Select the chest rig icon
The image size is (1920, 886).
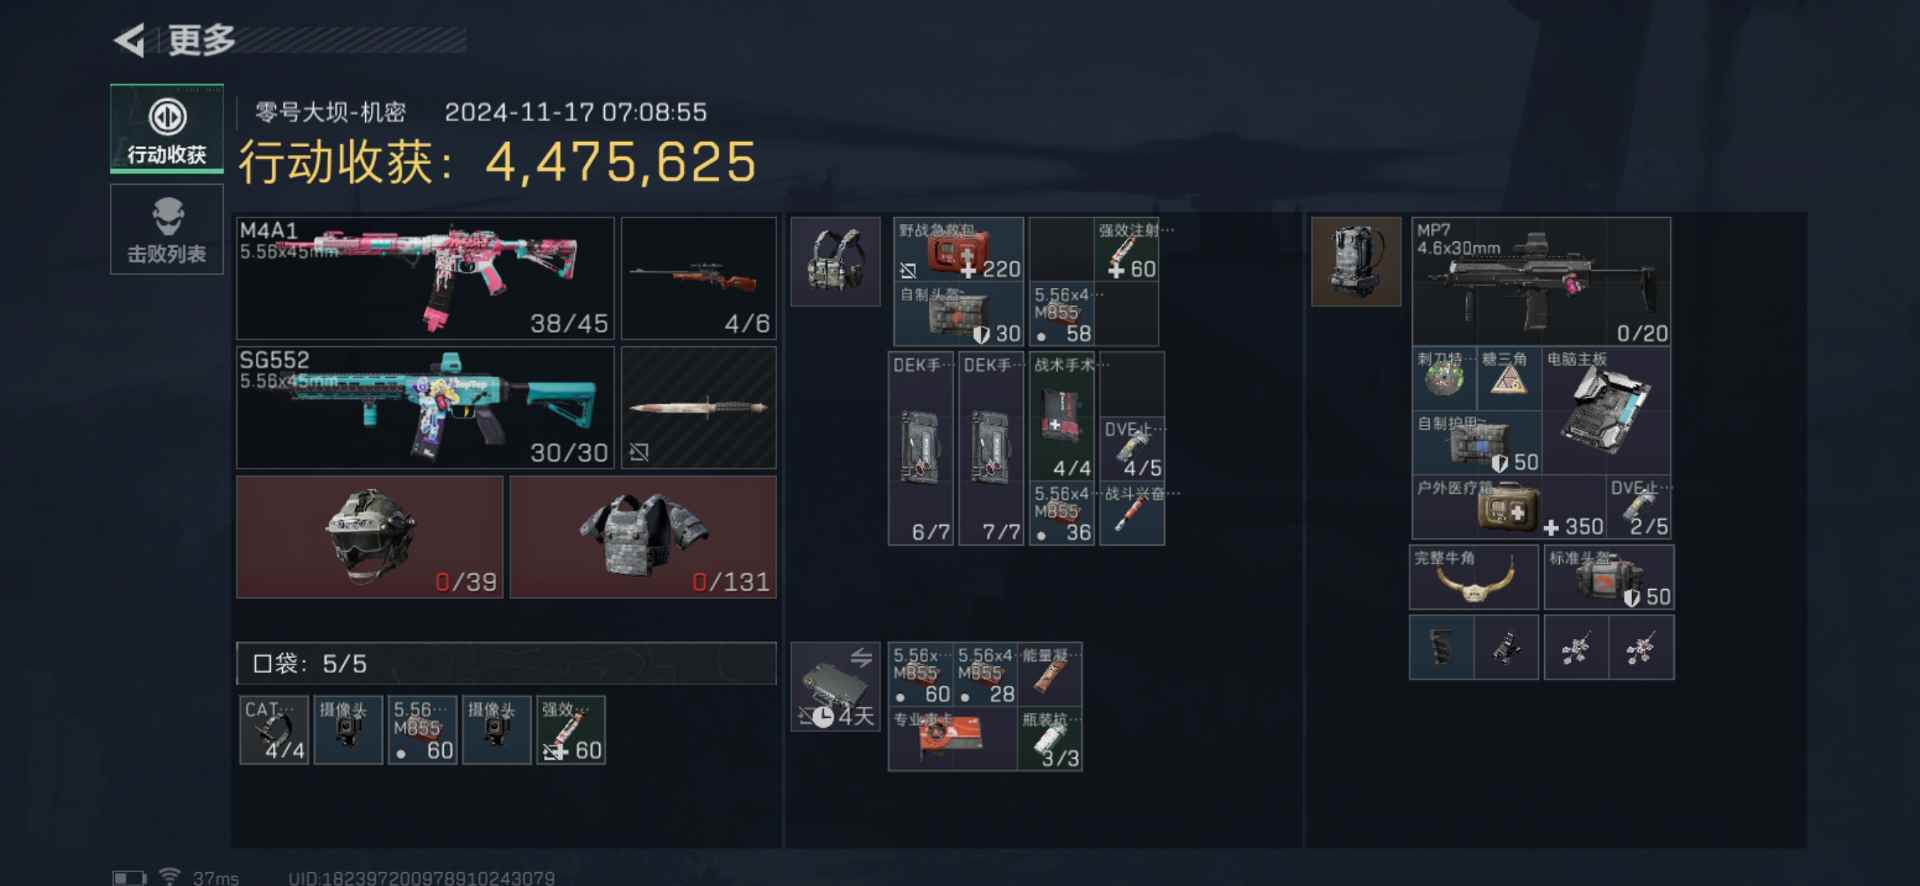pos(836,261)
